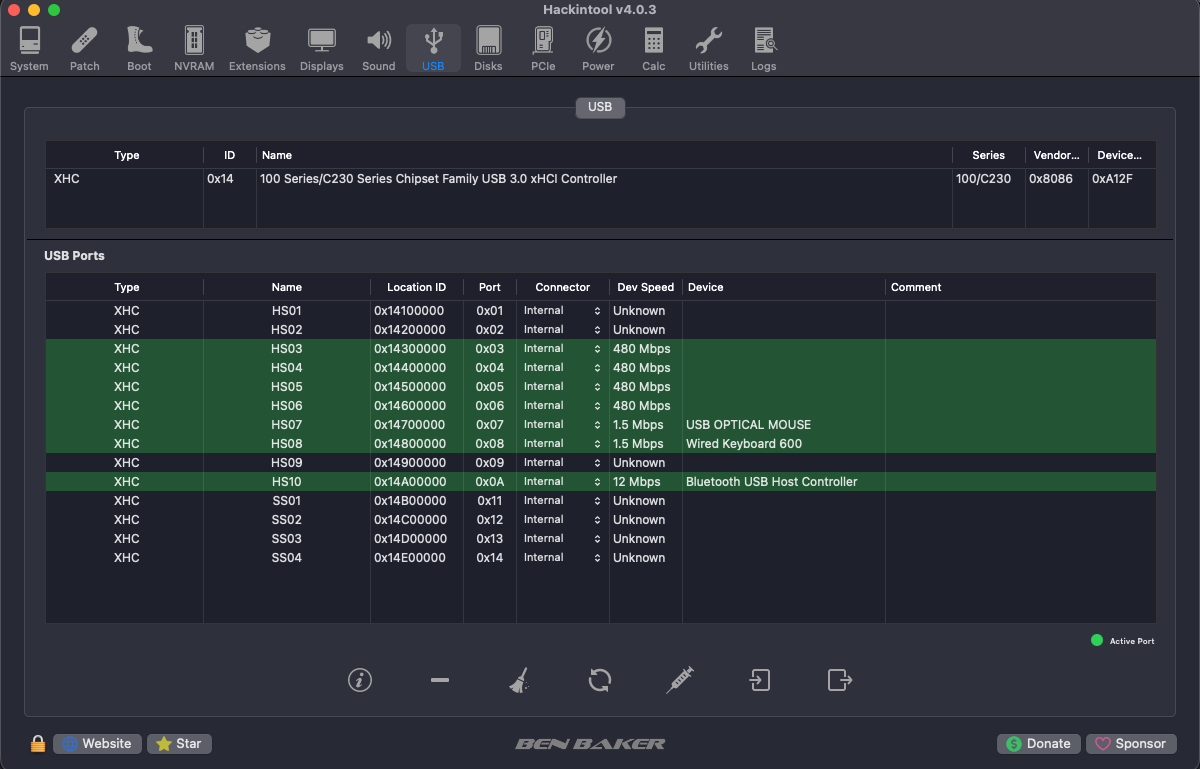Click the minus Delete port icon
1200x769 pixels.
point(440,680)
